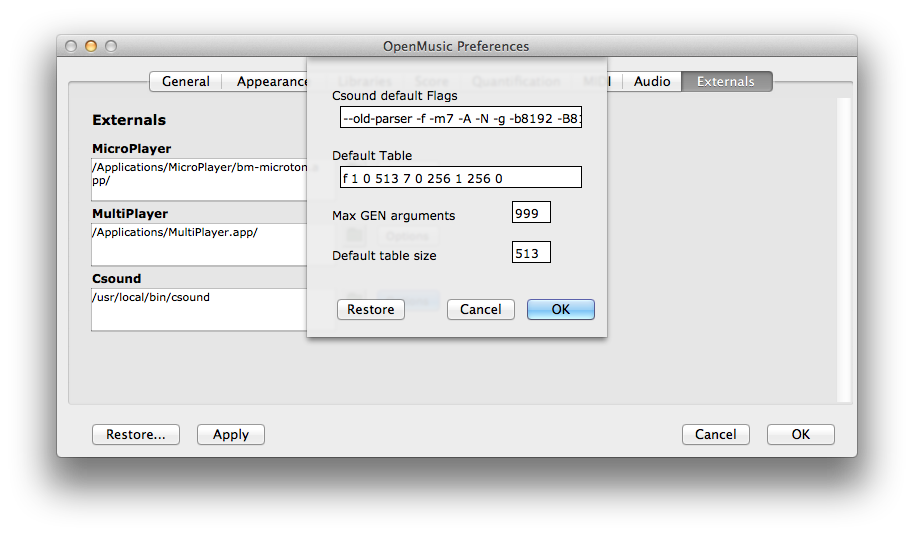Image resolution: width=914 pixels, height=536 pixels.
Task: Cancel the OpenMusic Preferences window
Action: [x=716, y=434]
